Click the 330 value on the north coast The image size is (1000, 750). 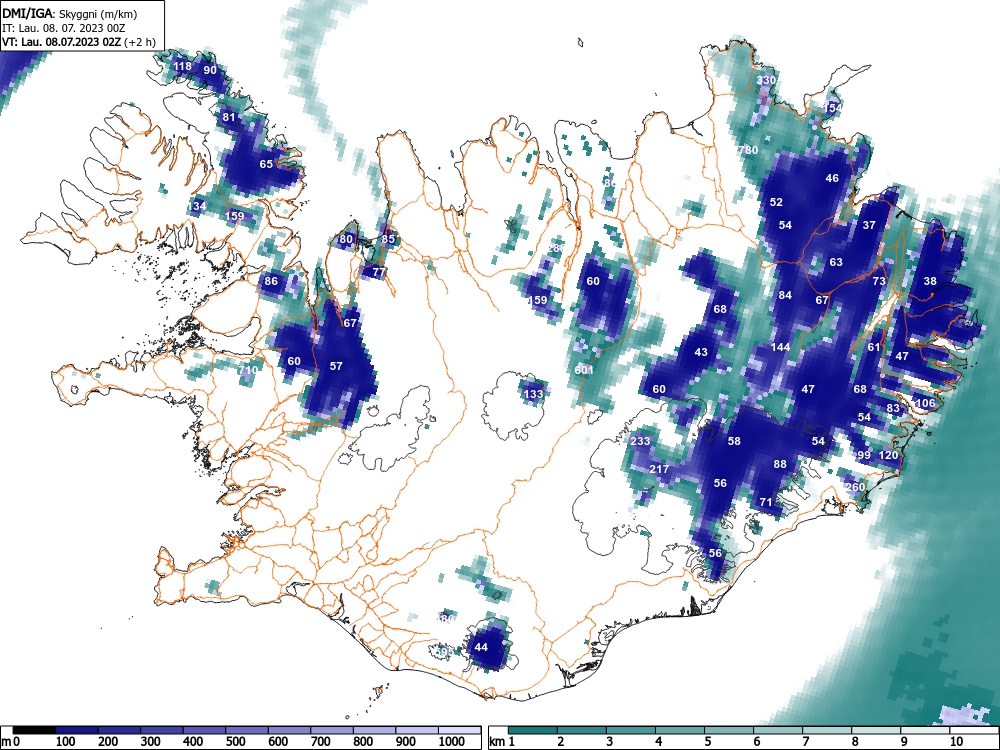pyautogui.click(x=767, y=80)
